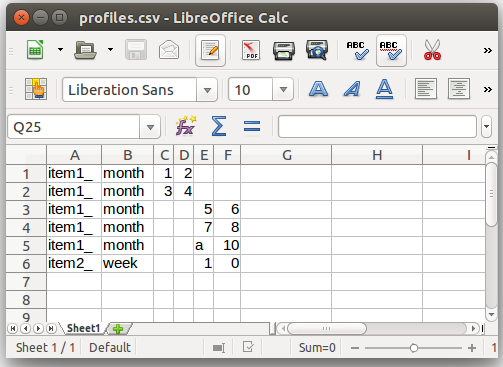This screenshot has width=503, height=367.
Task: Click the Sum sigma icon
Action: (x=219, y=126)
